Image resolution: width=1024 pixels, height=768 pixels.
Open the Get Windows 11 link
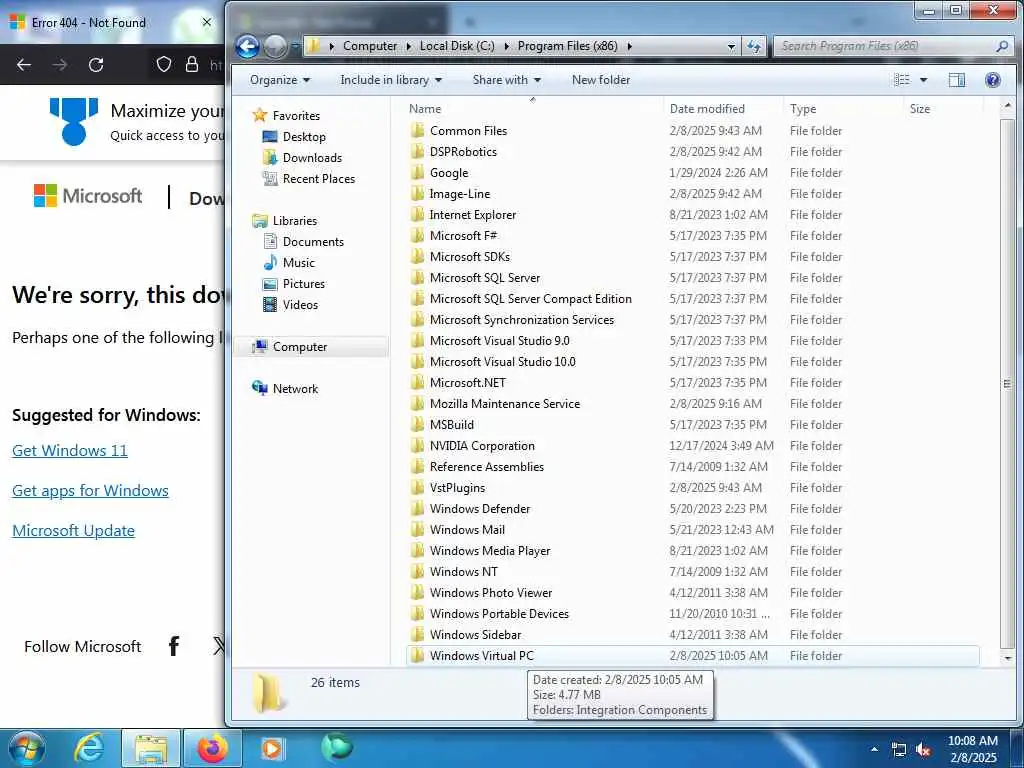tap(70, 451)
